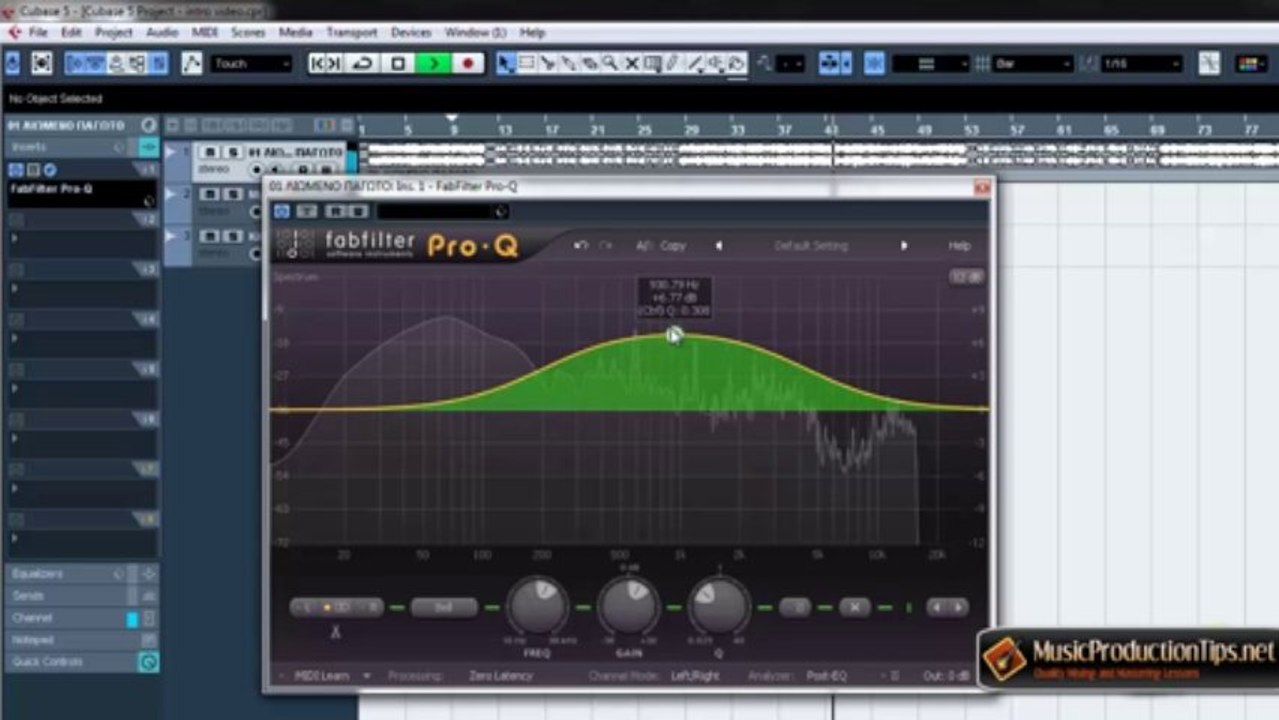Adjust the FREQ knob in Pro-Q
The image size is (1279, 720).
pos(537,606)
